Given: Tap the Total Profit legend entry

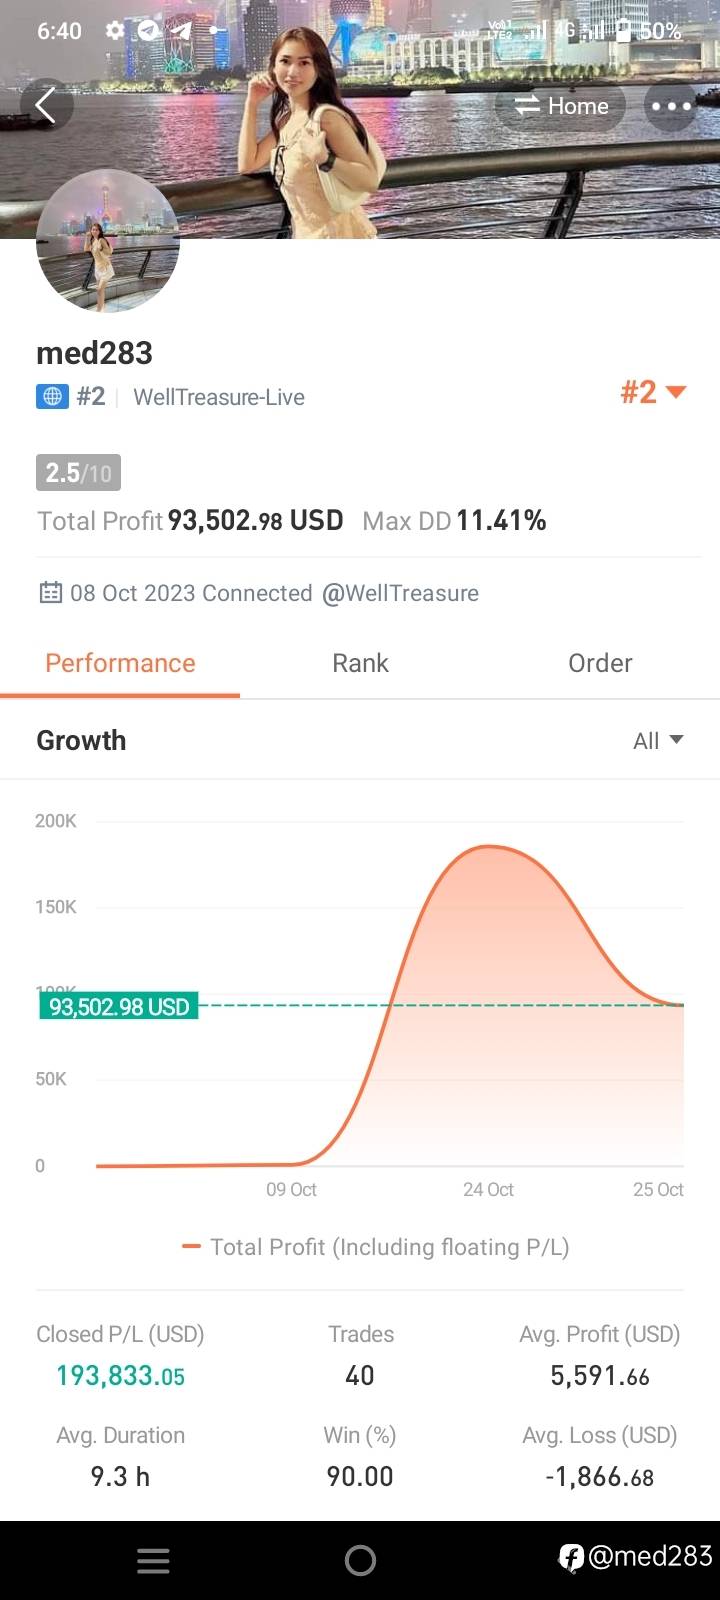Looking at the screenshot, I should 376,1247.
